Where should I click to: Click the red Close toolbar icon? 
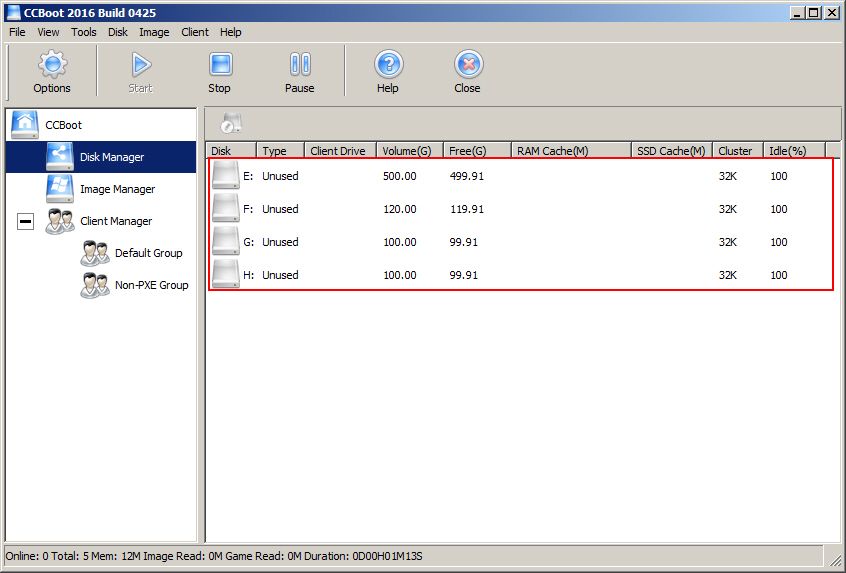468,64
